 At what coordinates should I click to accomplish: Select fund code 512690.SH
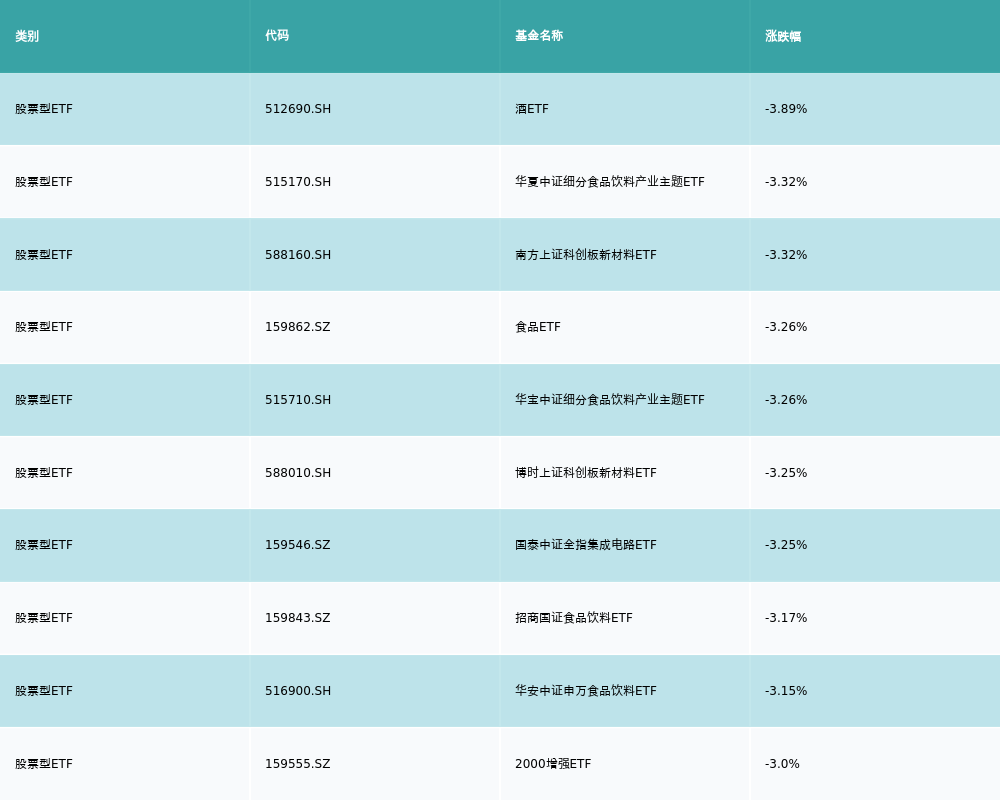[x=298, y=109]
